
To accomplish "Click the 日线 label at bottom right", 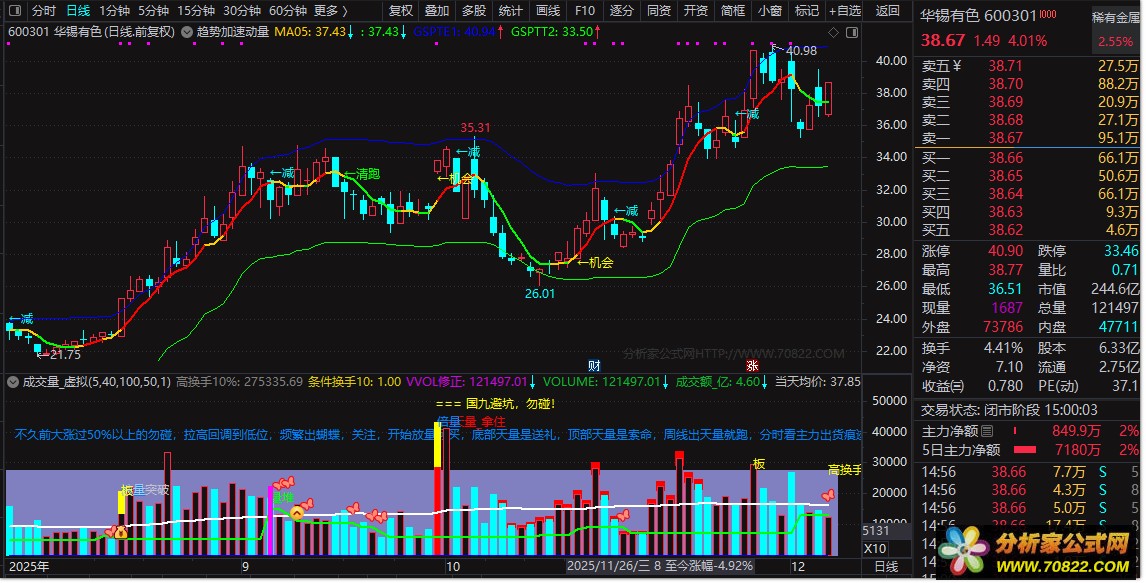I will 887,566.
